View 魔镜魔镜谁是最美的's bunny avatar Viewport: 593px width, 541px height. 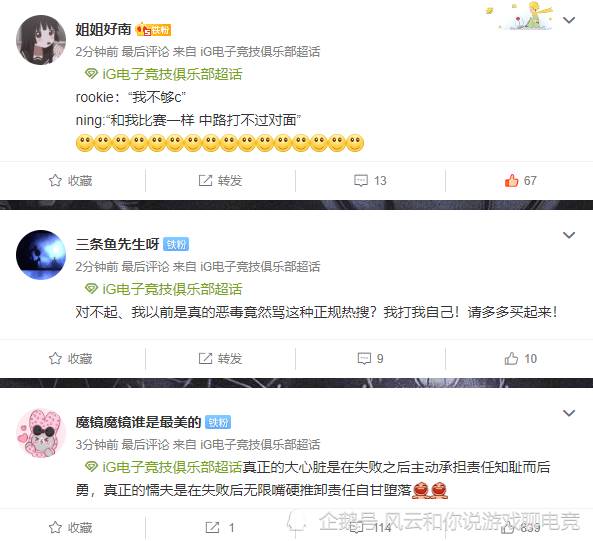[41, 433]
